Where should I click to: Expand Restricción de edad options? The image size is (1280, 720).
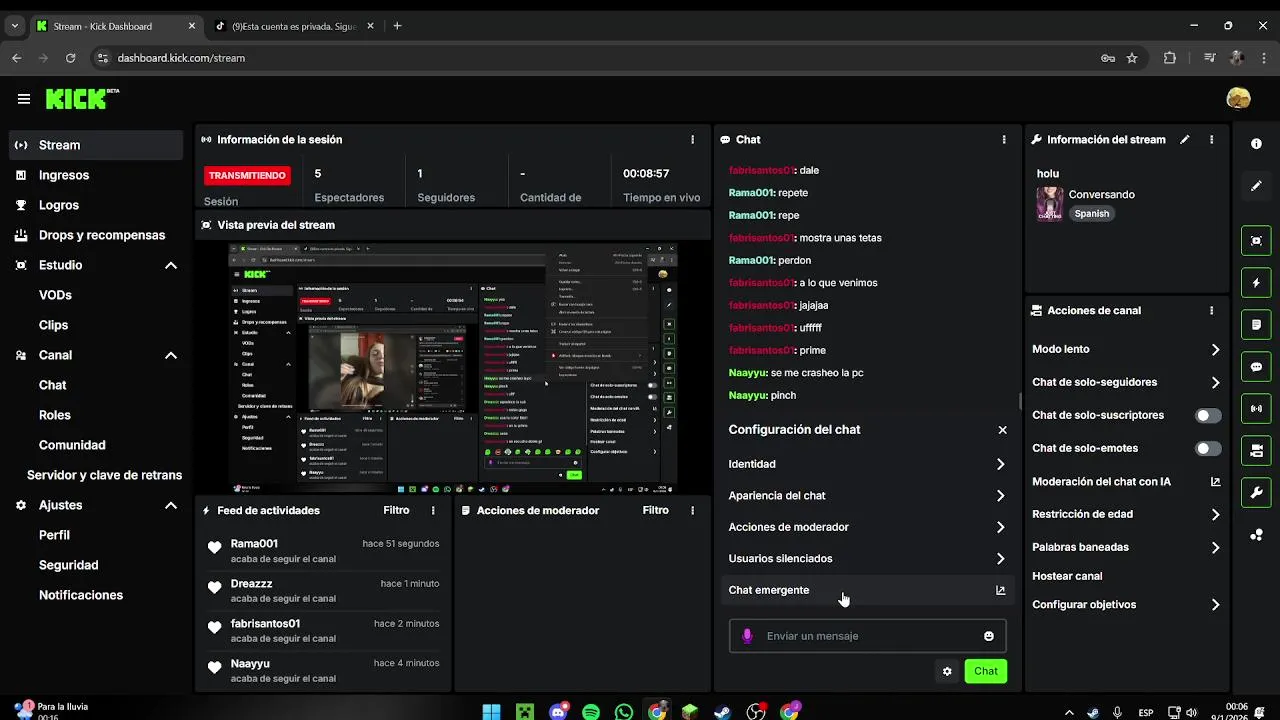coord(1126,514)
